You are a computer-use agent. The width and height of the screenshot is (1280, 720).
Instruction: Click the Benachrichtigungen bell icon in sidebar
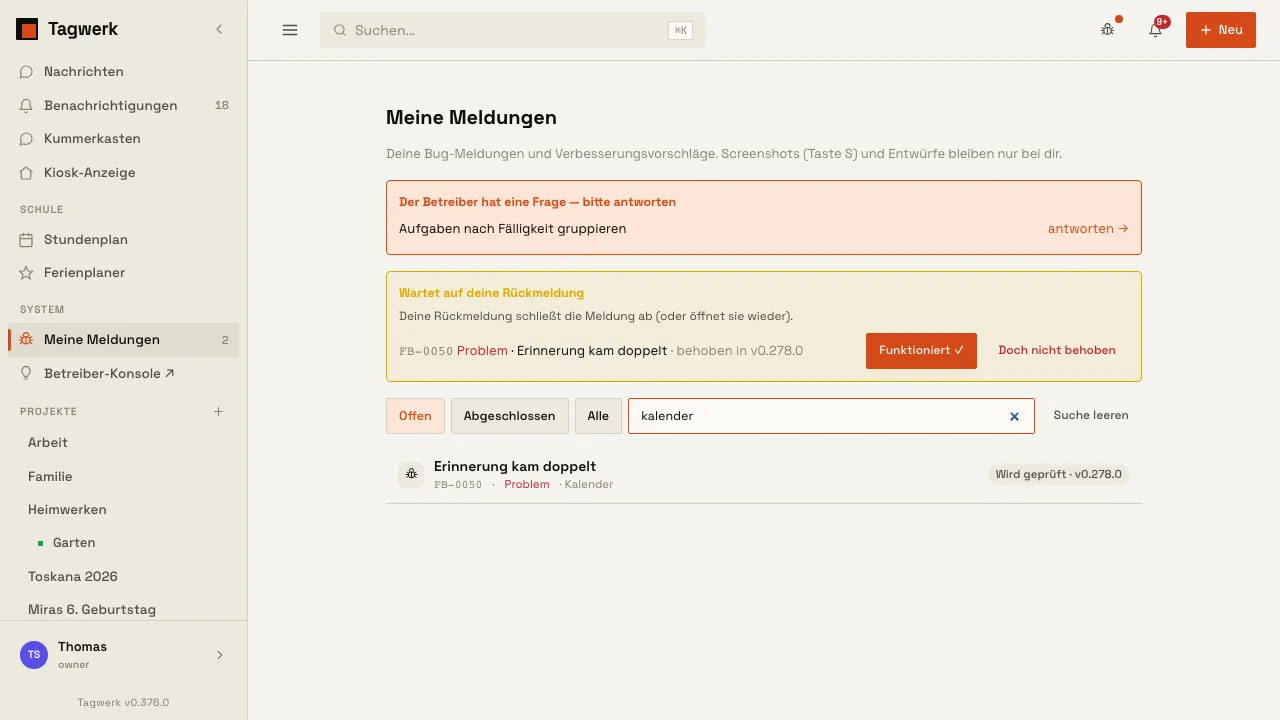[26, 105]
